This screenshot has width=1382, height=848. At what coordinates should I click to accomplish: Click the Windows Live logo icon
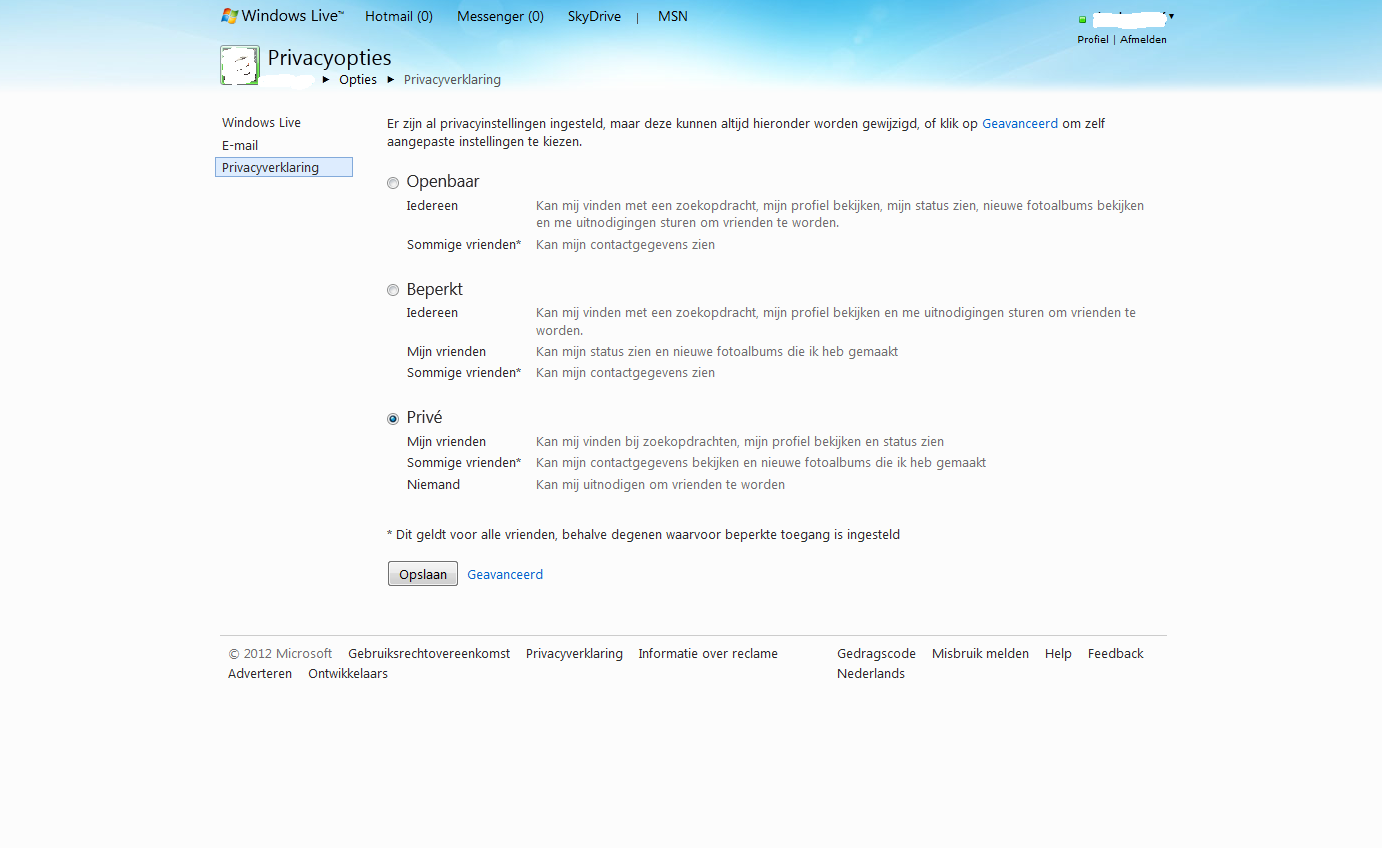tap(230, 16)
